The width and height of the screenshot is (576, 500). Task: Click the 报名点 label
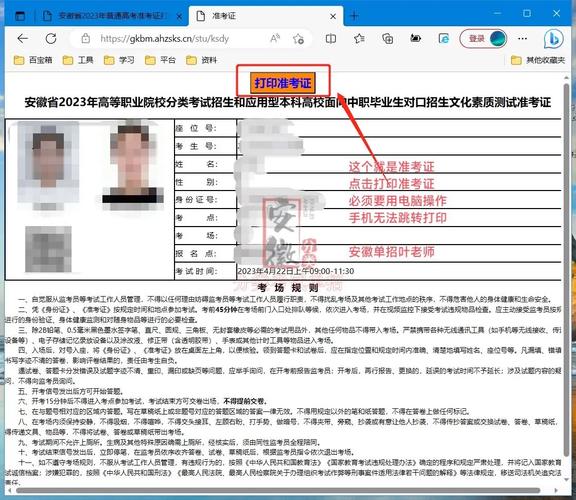[x=196, y=253]
